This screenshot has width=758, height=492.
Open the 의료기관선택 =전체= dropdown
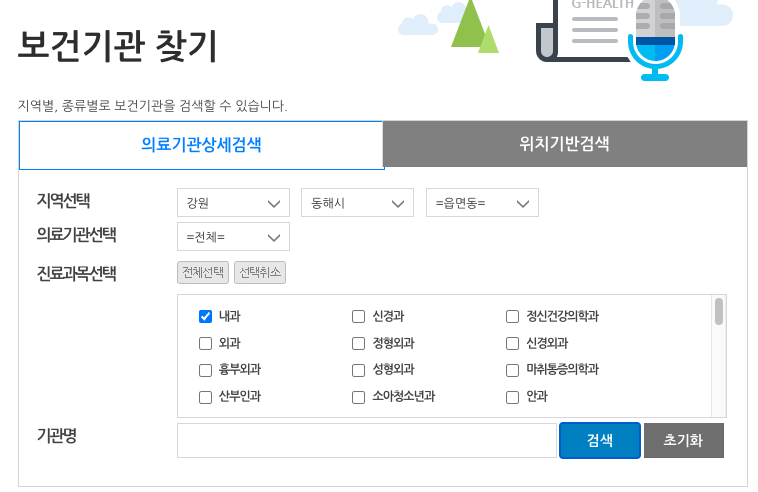pyautogui.click(x=233, y=236)
